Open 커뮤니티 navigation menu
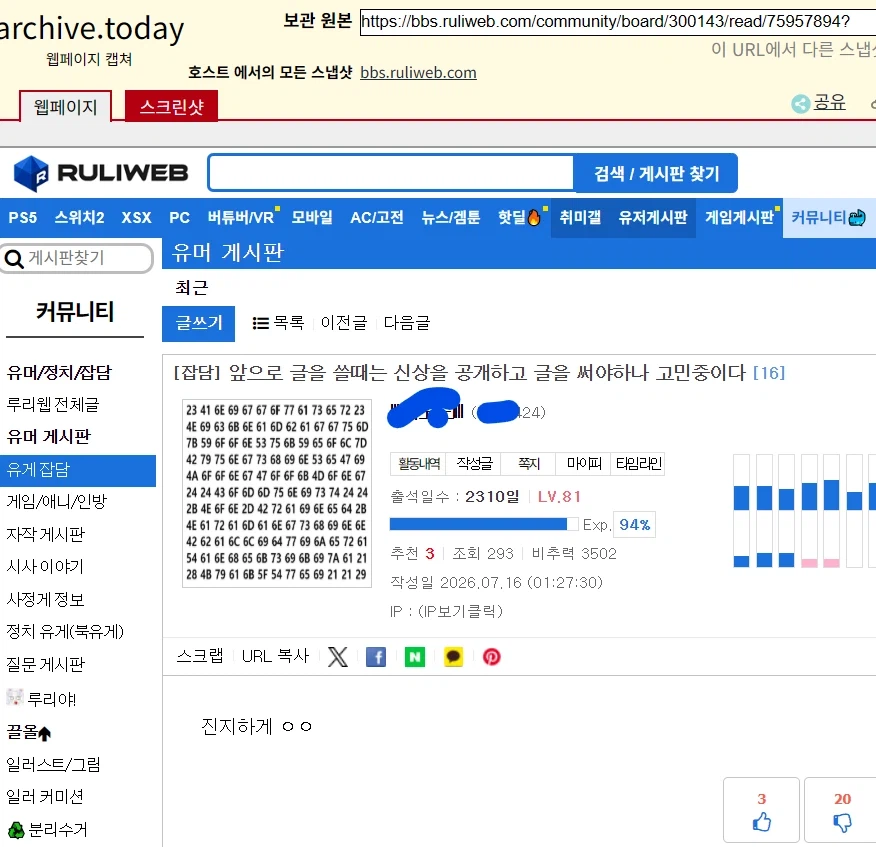876x847 pixels. point(829,217)
